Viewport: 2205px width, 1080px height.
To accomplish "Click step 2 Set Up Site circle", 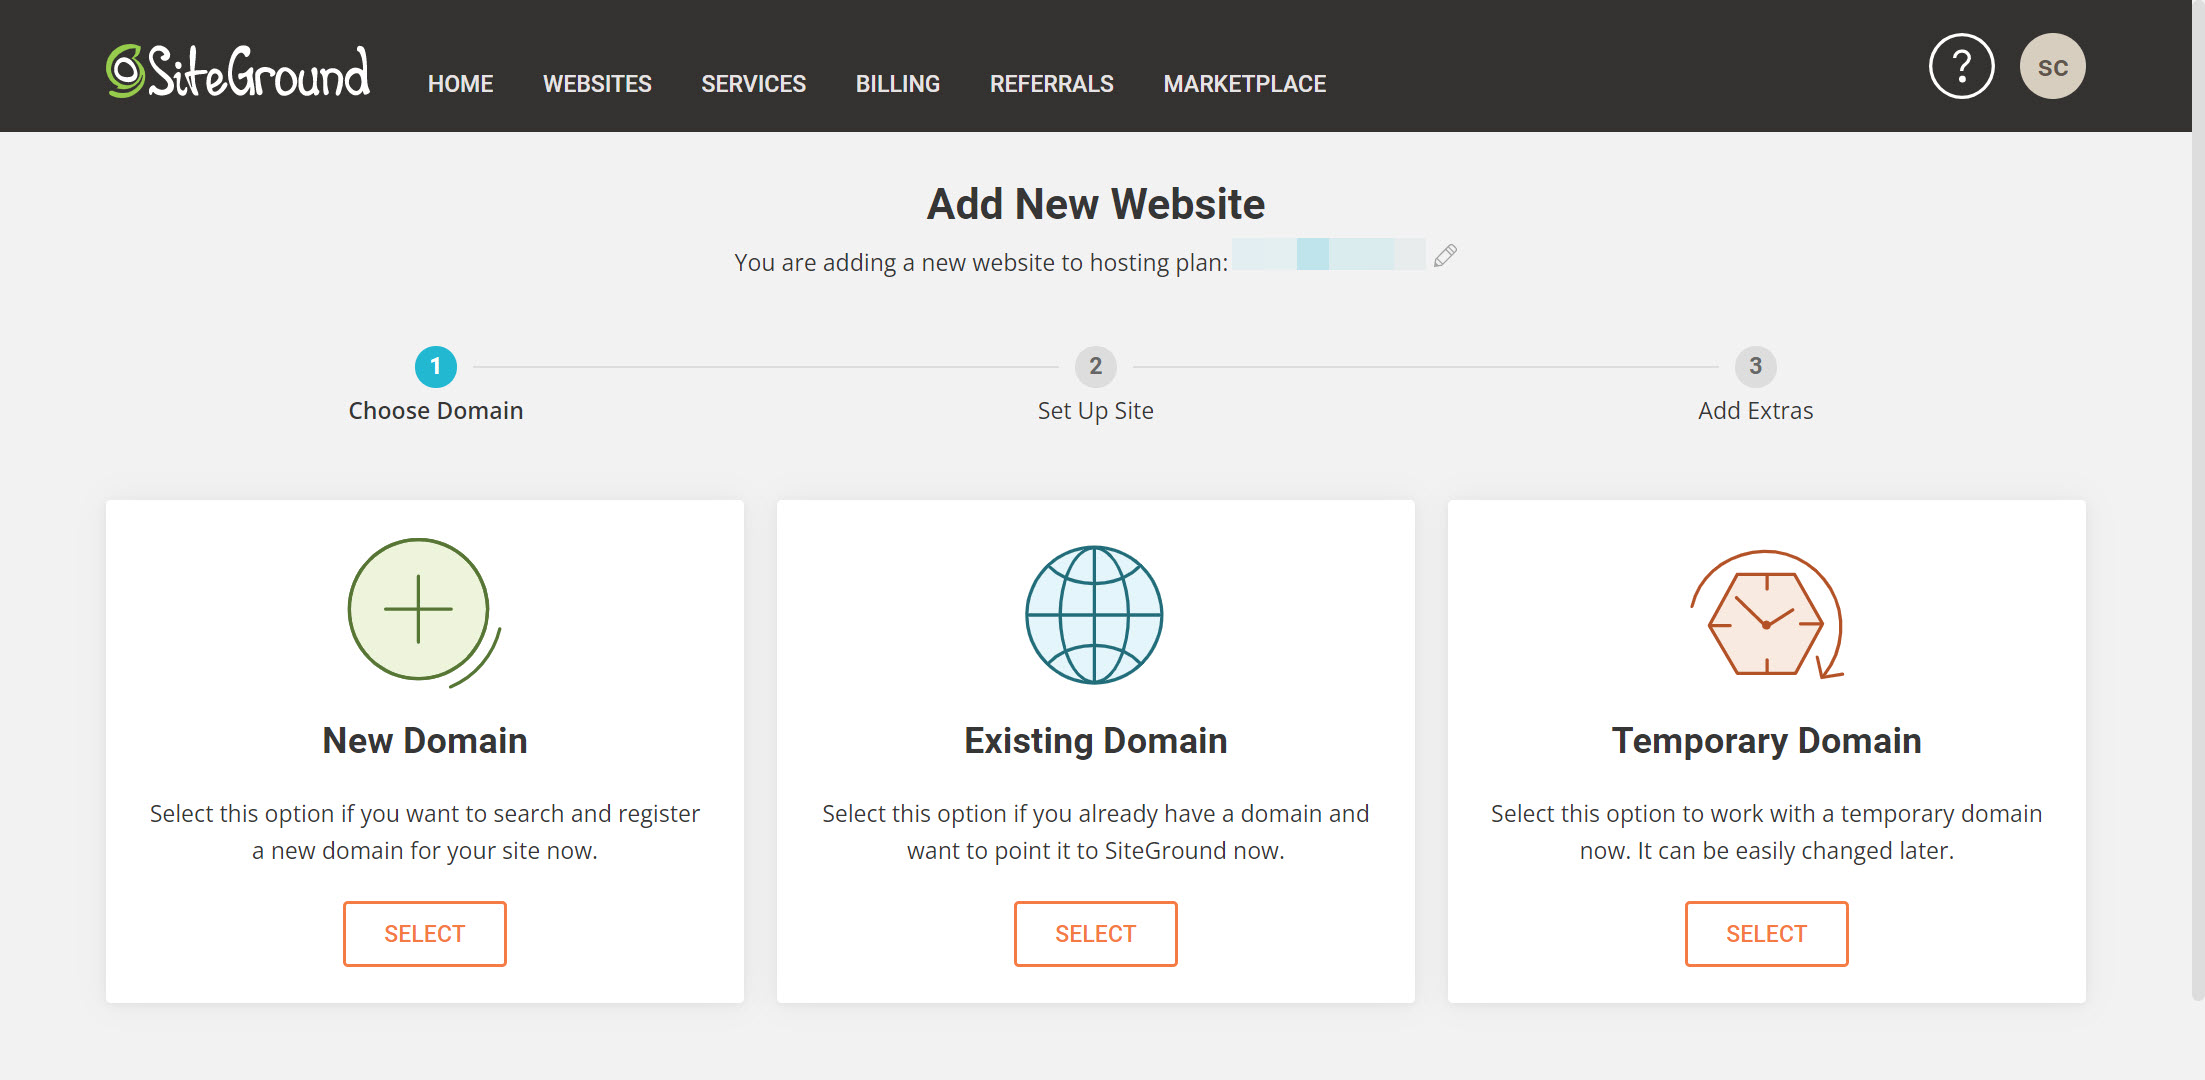I will [x=1095, y=367].
